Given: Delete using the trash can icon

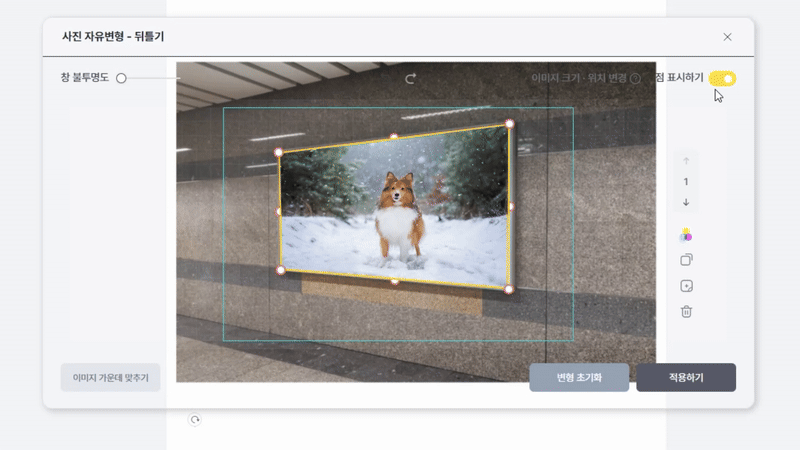Looking at the screenshot, I should 686,311.
